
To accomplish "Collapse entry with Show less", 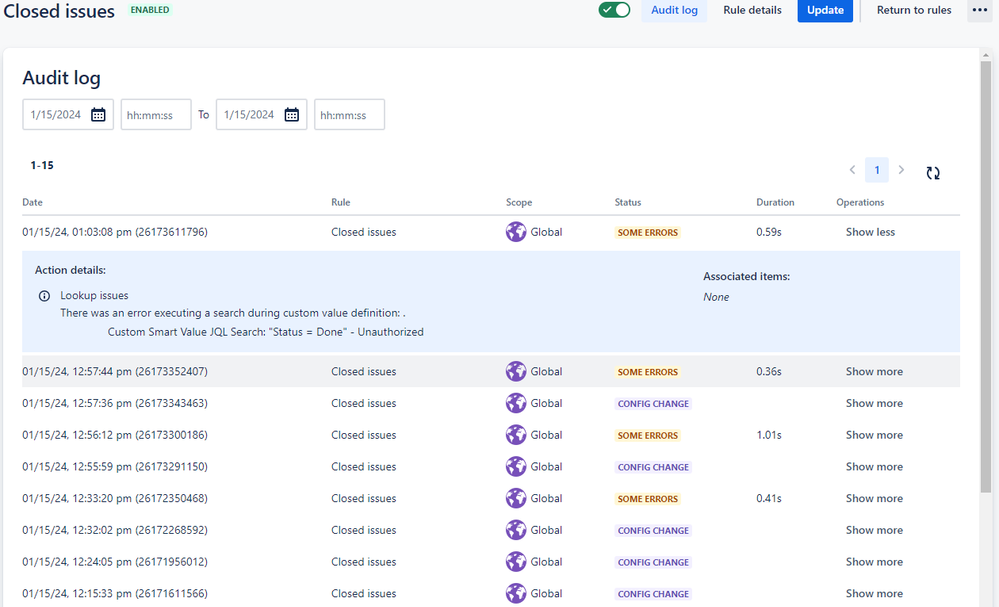I will (870, 232).
